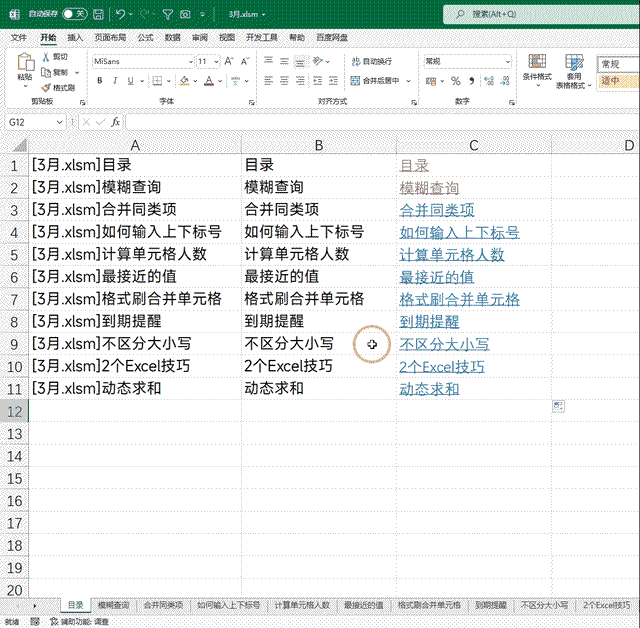
Task: Click the insert function fx icon
Action: pyautogui.click(x=116, y=121)
